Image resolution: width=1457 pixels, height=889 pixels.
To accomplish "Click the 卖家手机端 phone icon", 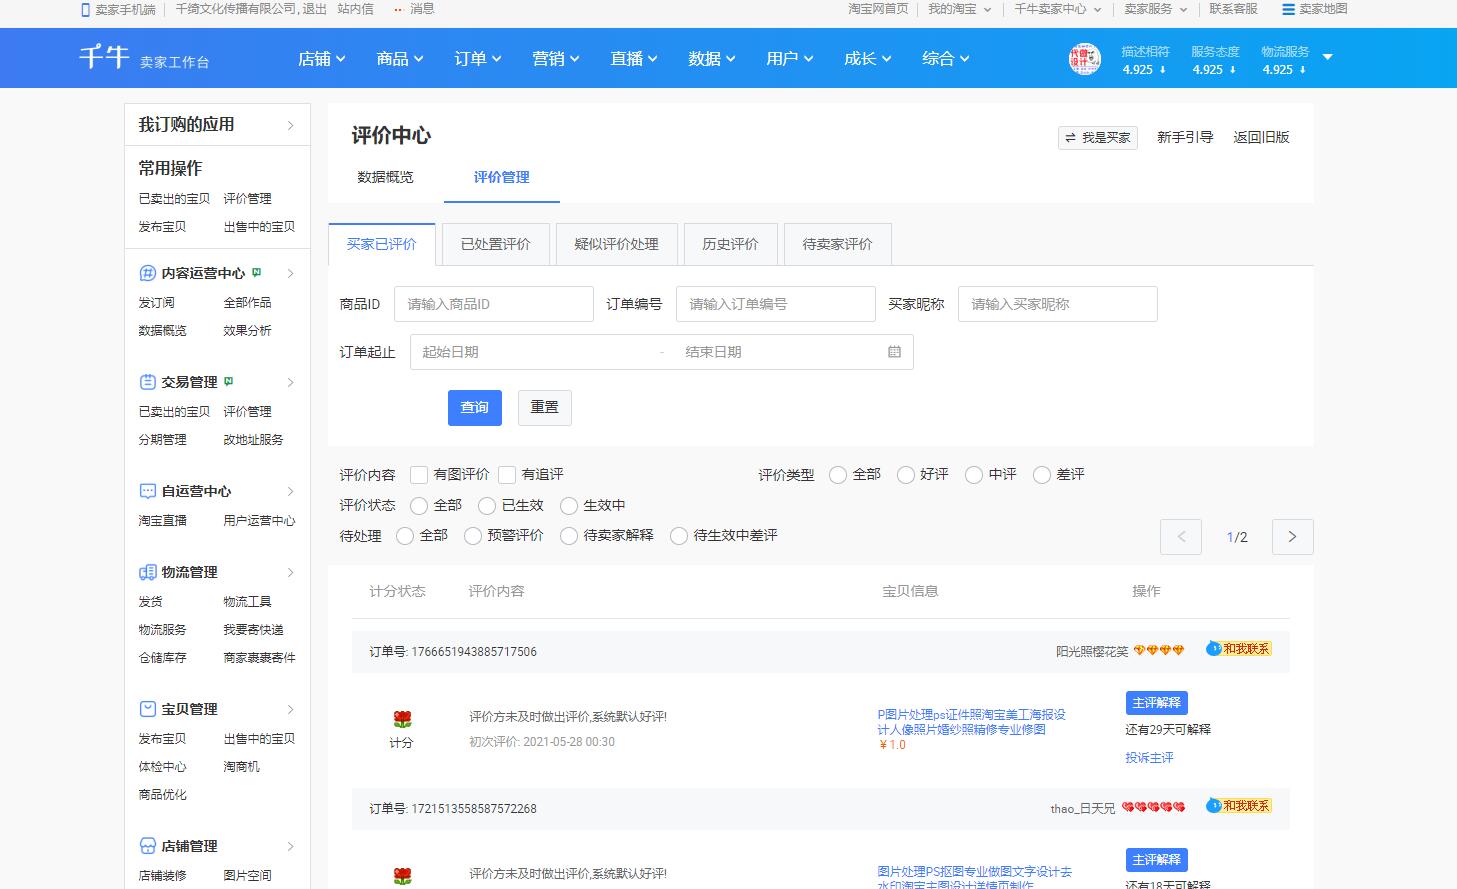I will [x=85, y=9].
